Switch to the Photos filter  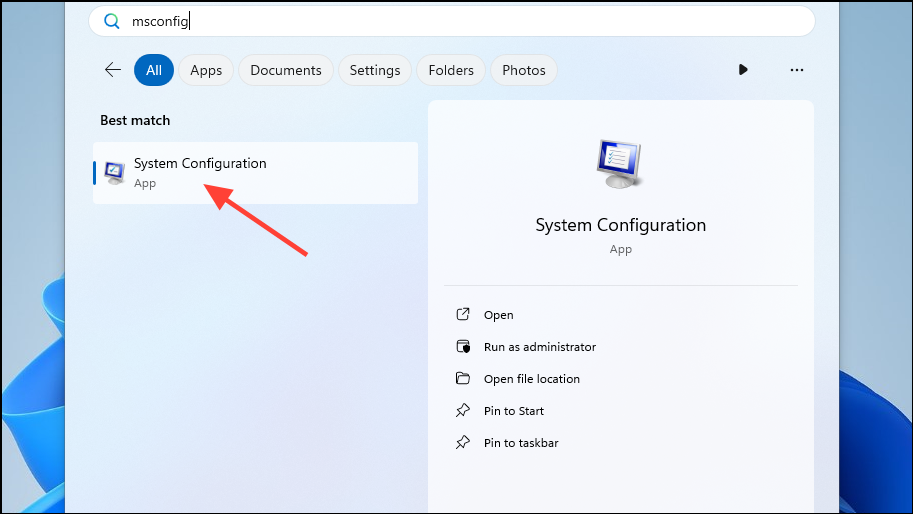(523, 70)
